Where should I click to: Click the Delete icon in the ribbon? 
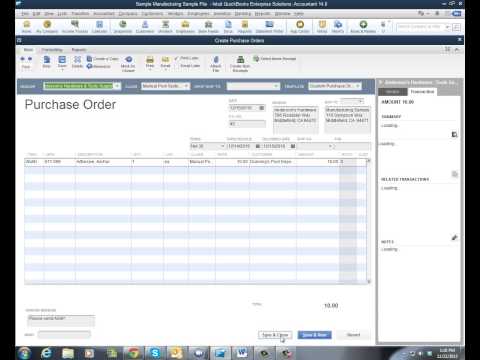[x=77, y=61]
